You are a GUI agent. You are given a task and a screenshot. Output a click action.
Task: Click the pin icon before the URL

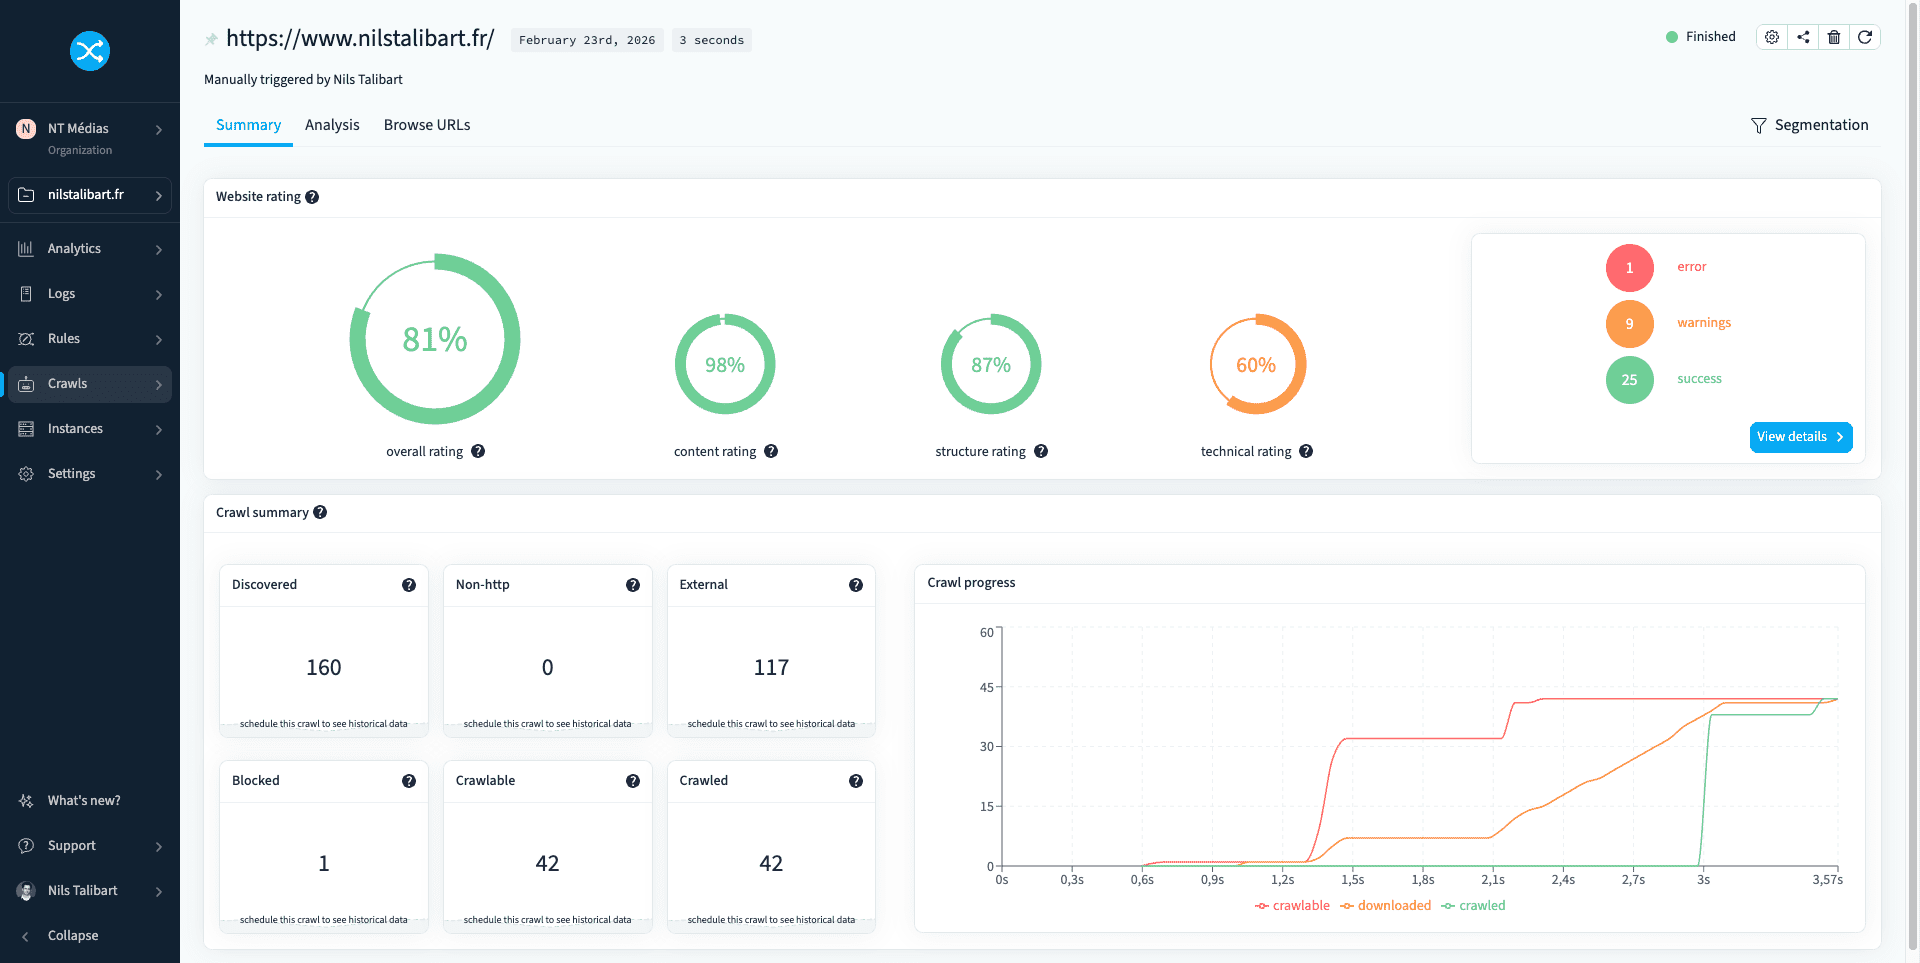[x=211, y=40]
